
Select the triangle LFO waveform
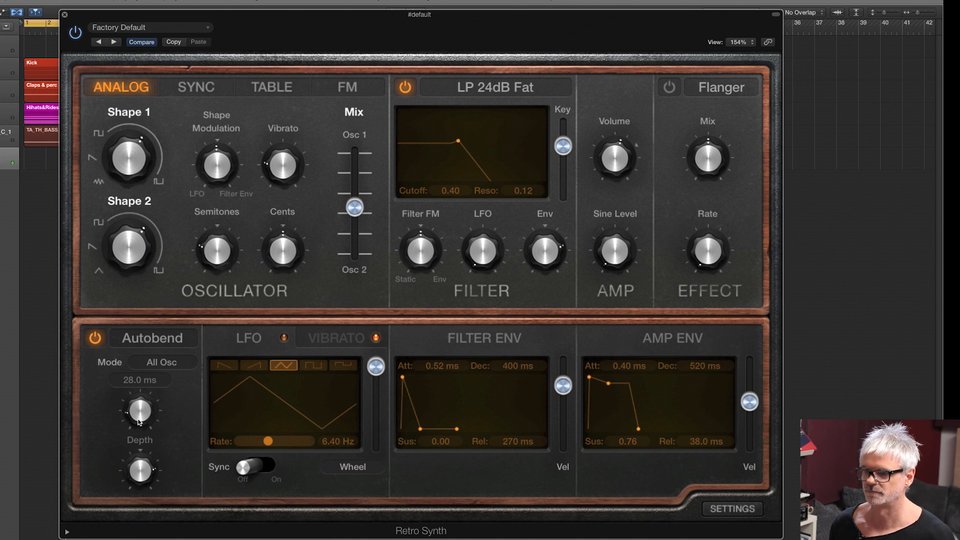tap(283, 366)
